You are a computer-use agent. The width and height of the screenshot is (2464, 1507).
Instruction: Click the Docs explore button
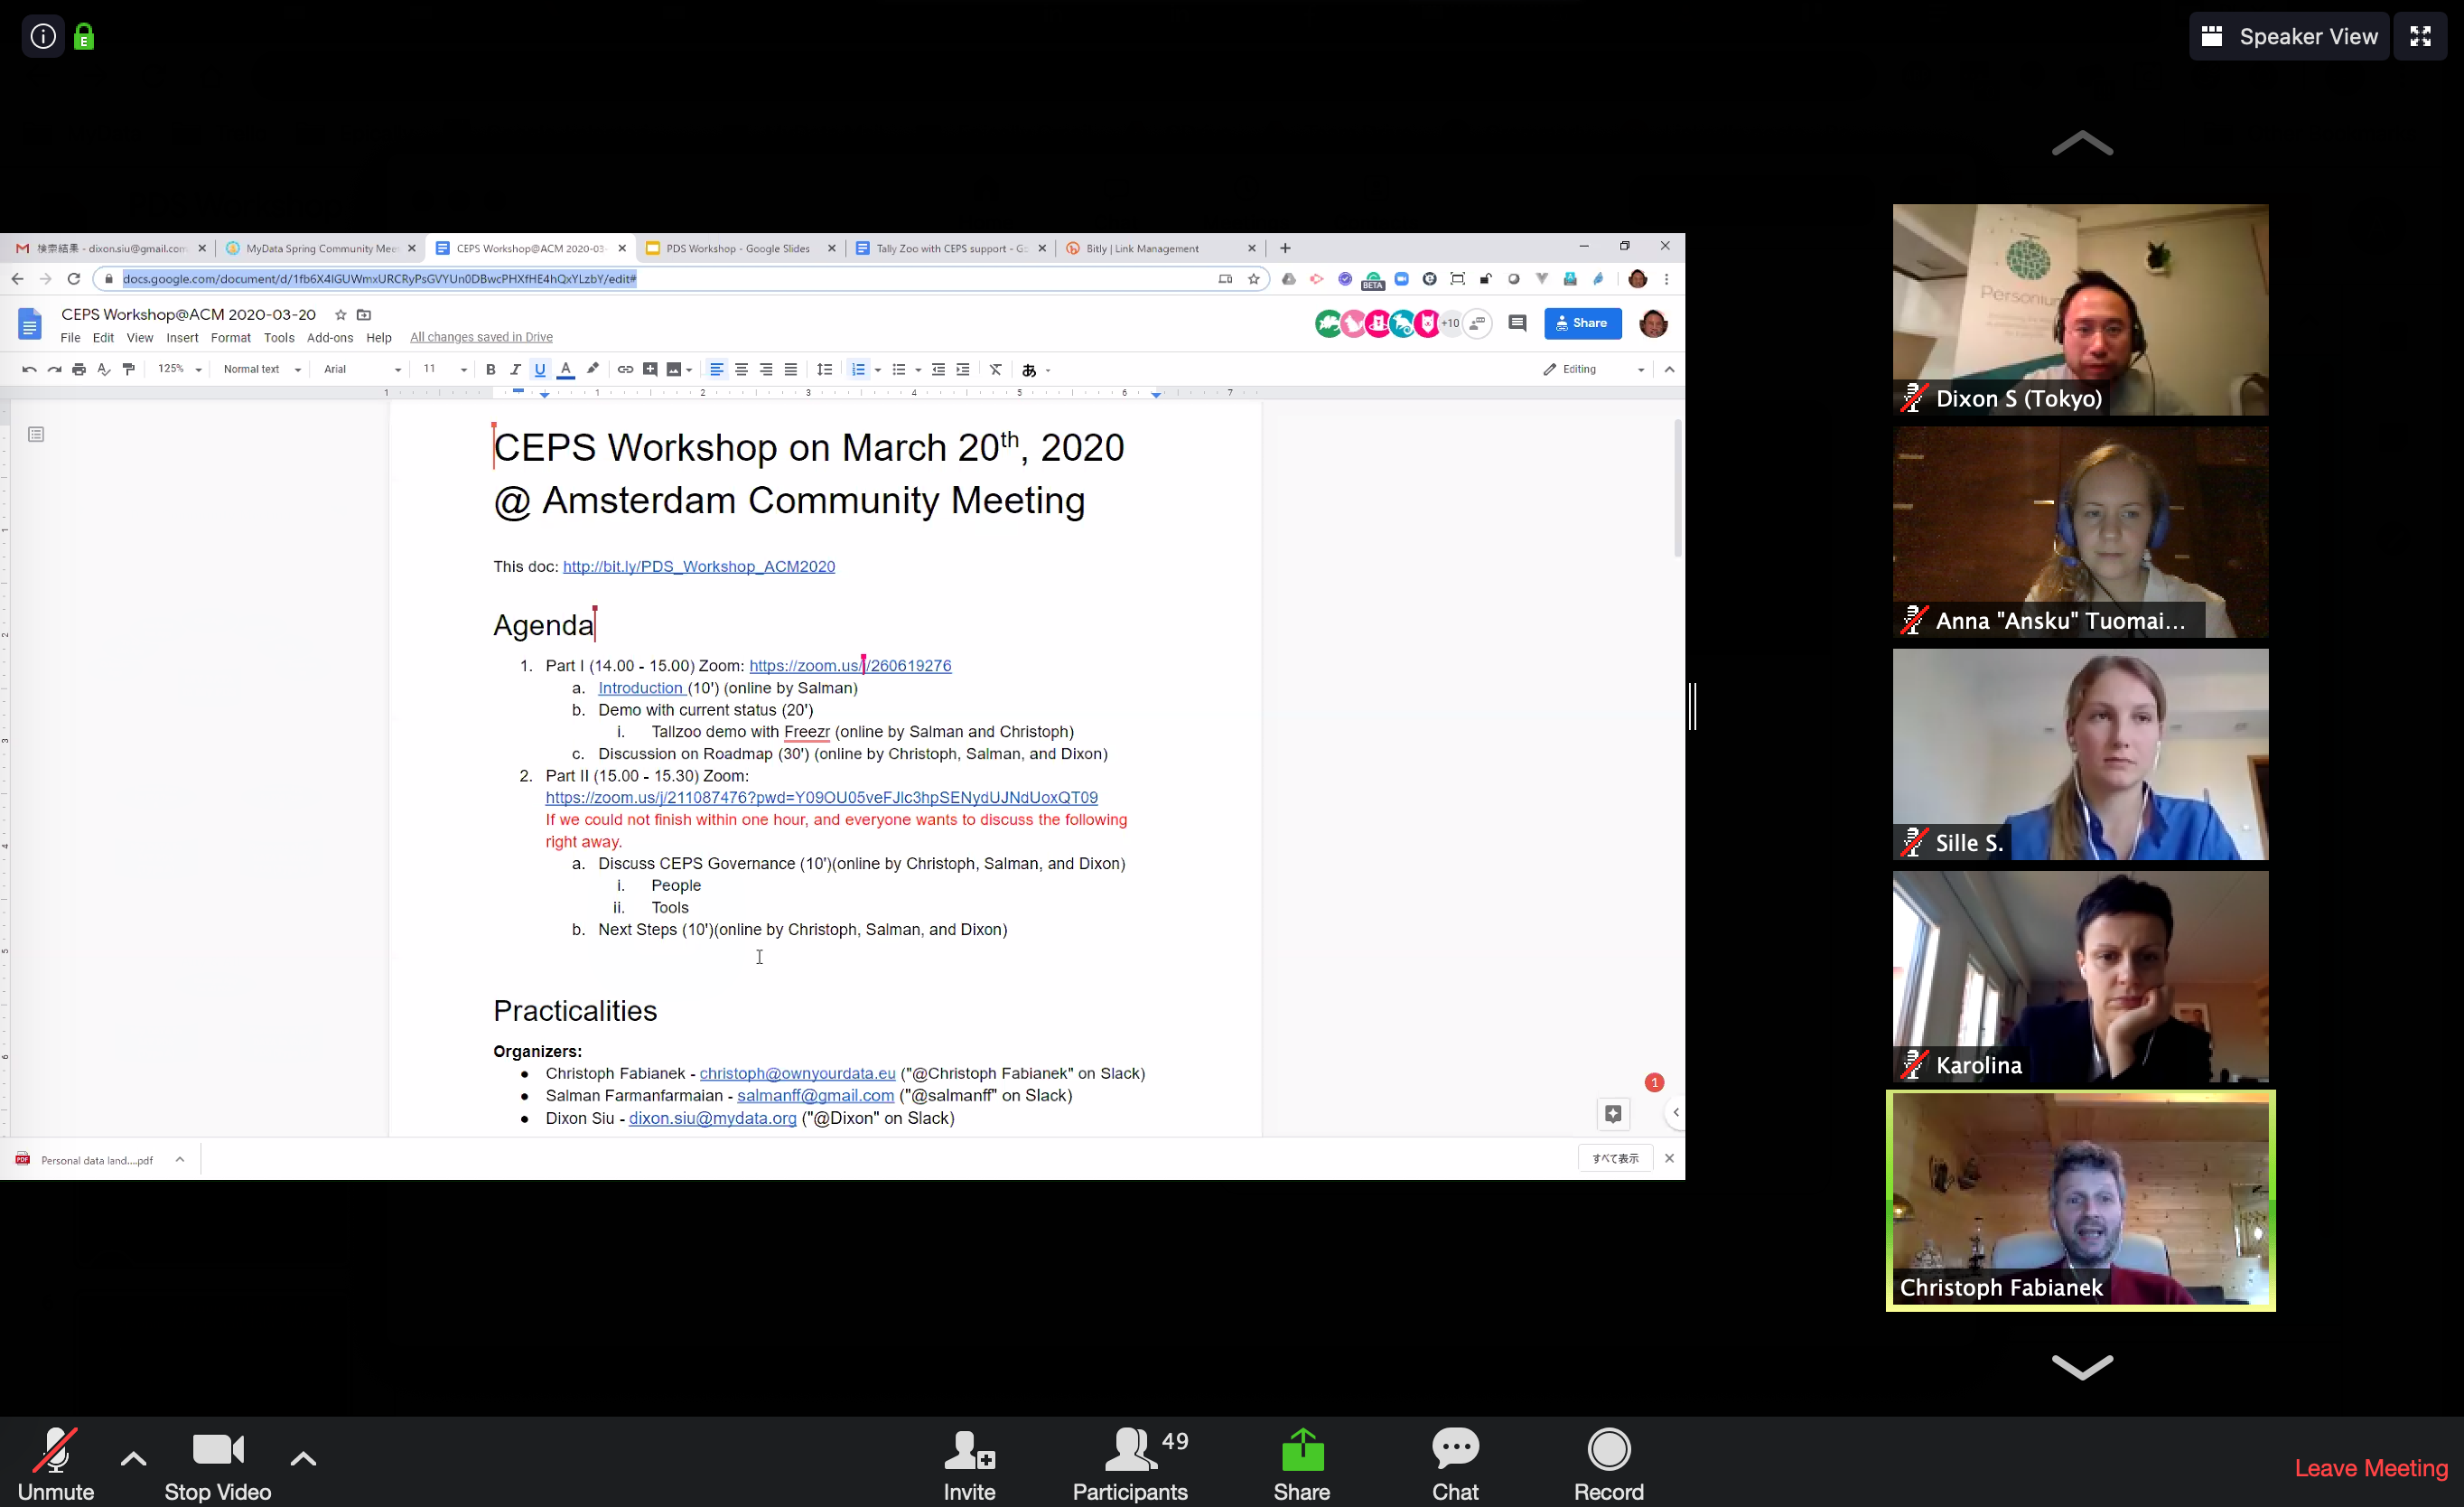[1613, 1113]
